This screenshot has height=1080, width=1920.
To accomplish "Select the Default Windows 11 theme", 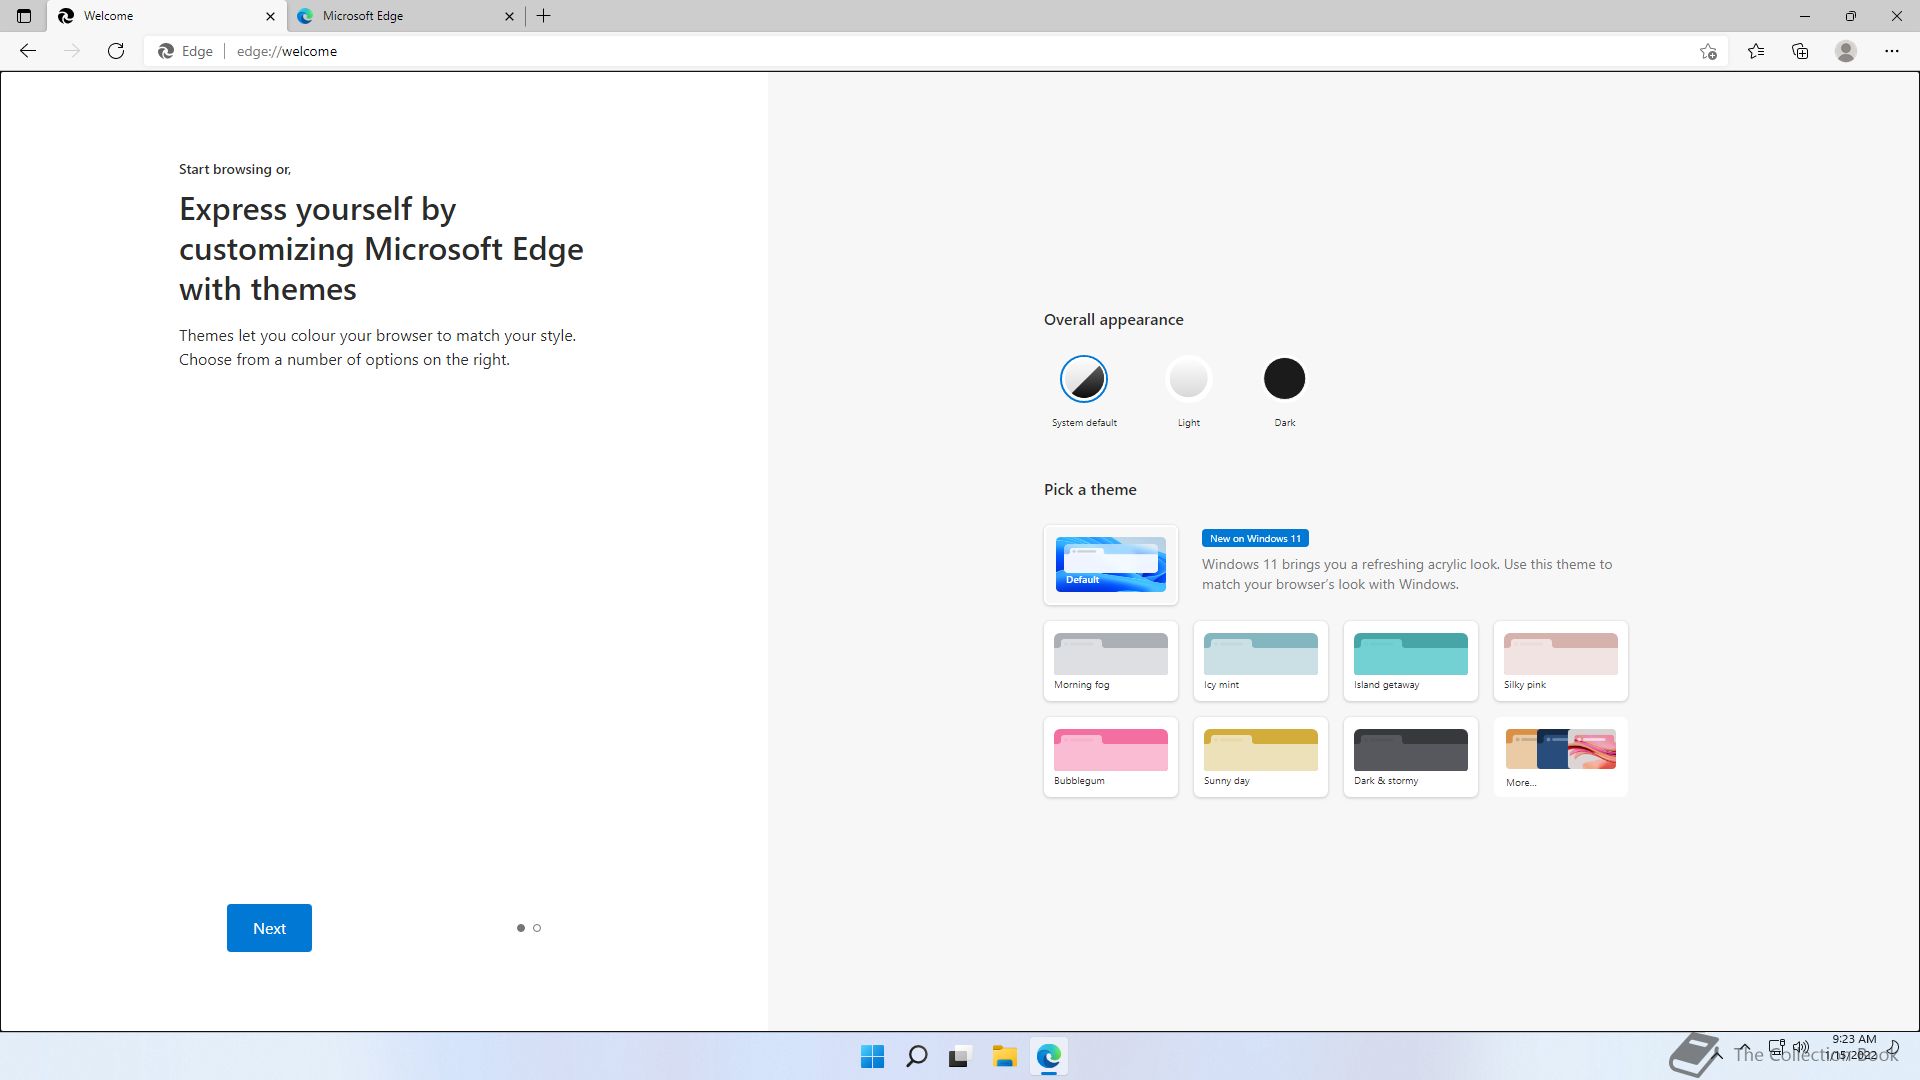I will [x=1111, y=565].
